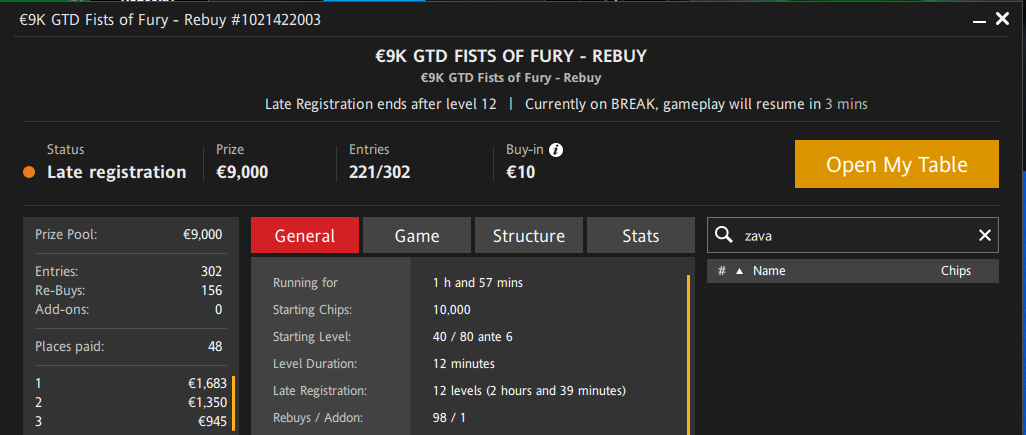Minimize the tournament lobby window
Viewport: 1026px width, 435px height.
[979, 21]
